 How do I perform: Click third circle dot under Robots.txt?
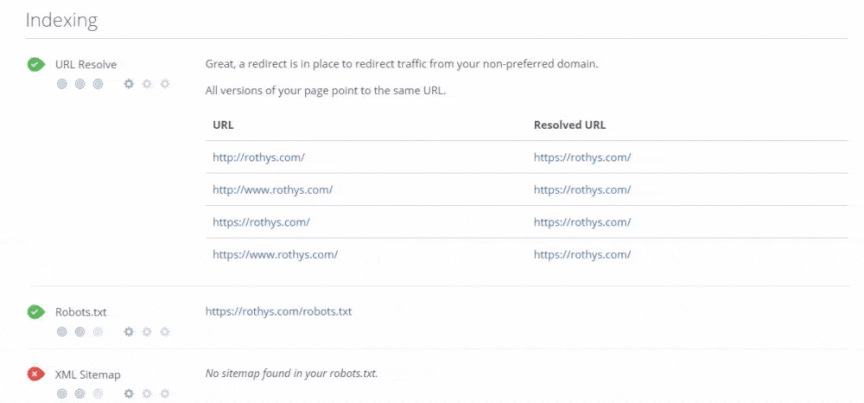click(x=98, y=331)
